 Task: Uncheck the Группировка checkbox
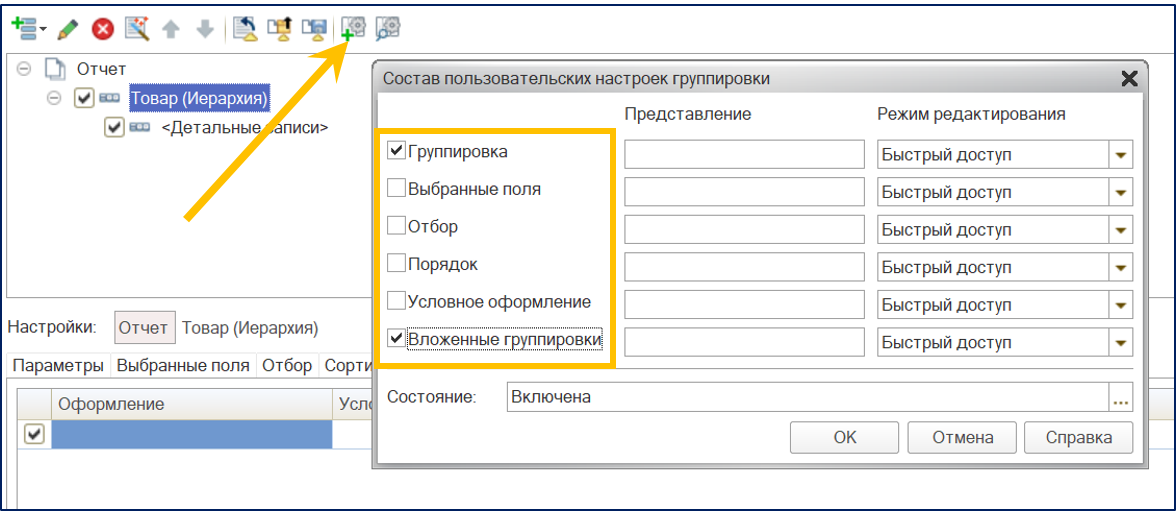coord(396,151)
